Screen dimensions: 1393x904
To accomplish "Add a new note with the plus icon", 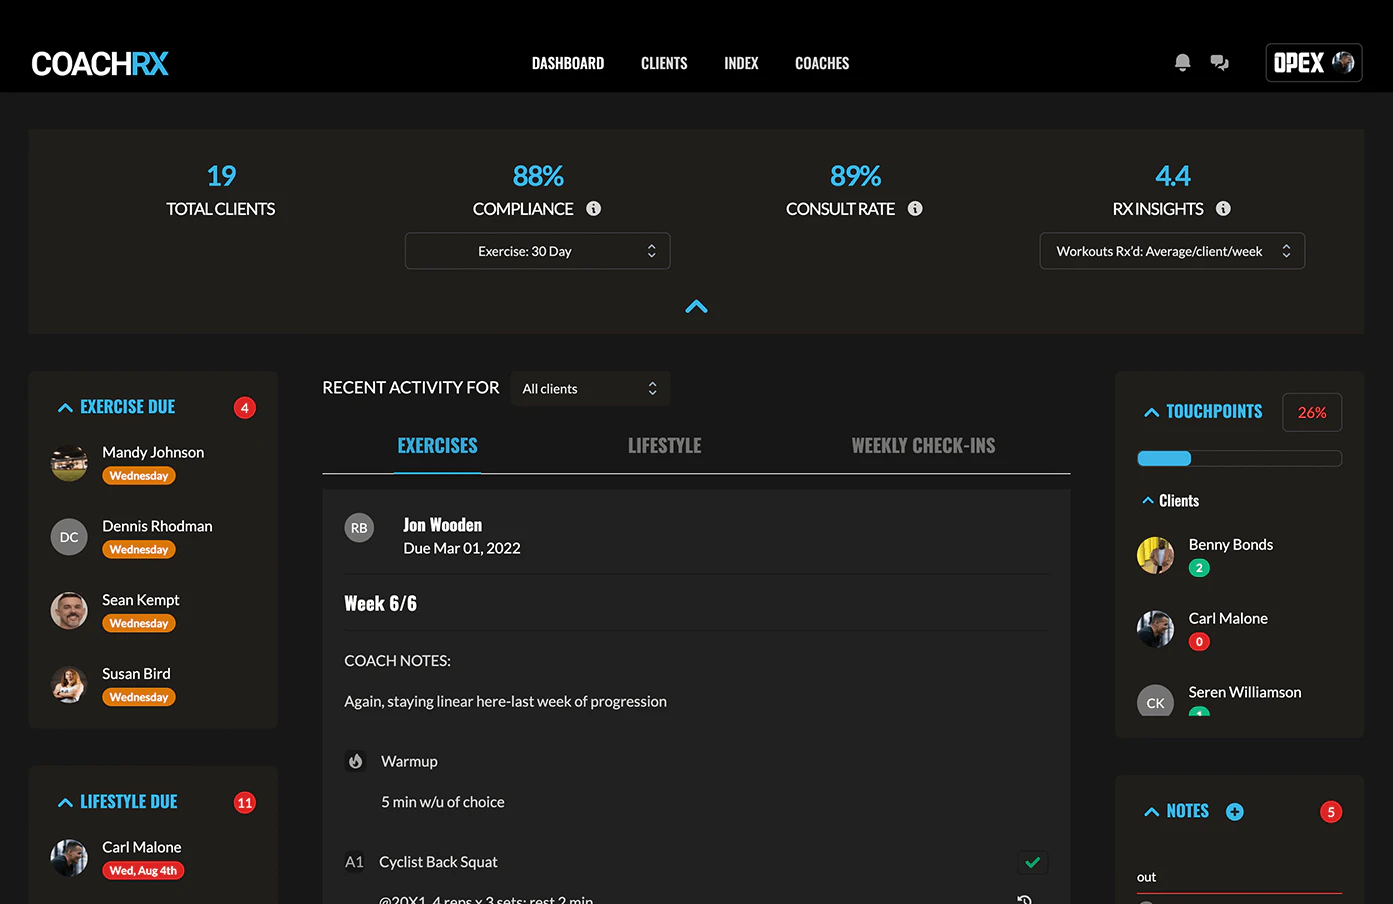I will click(x=1234, y=811).
